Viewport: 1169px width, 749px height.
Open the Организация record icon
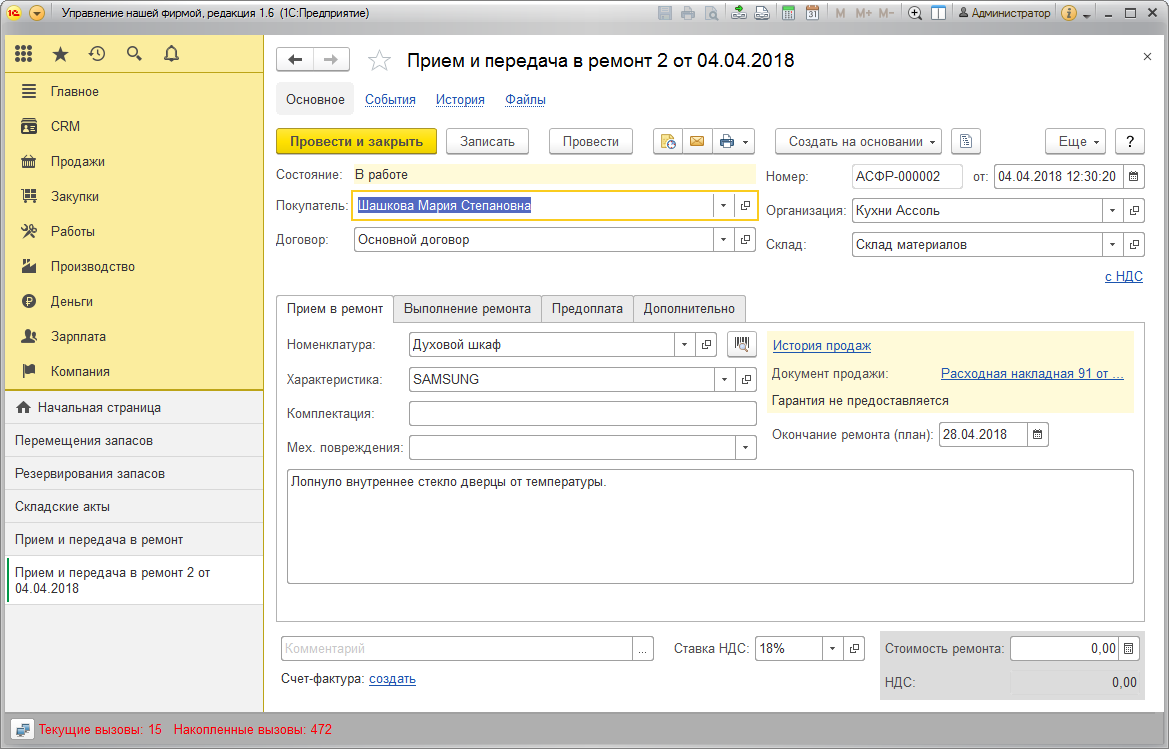coord(1134,211)
